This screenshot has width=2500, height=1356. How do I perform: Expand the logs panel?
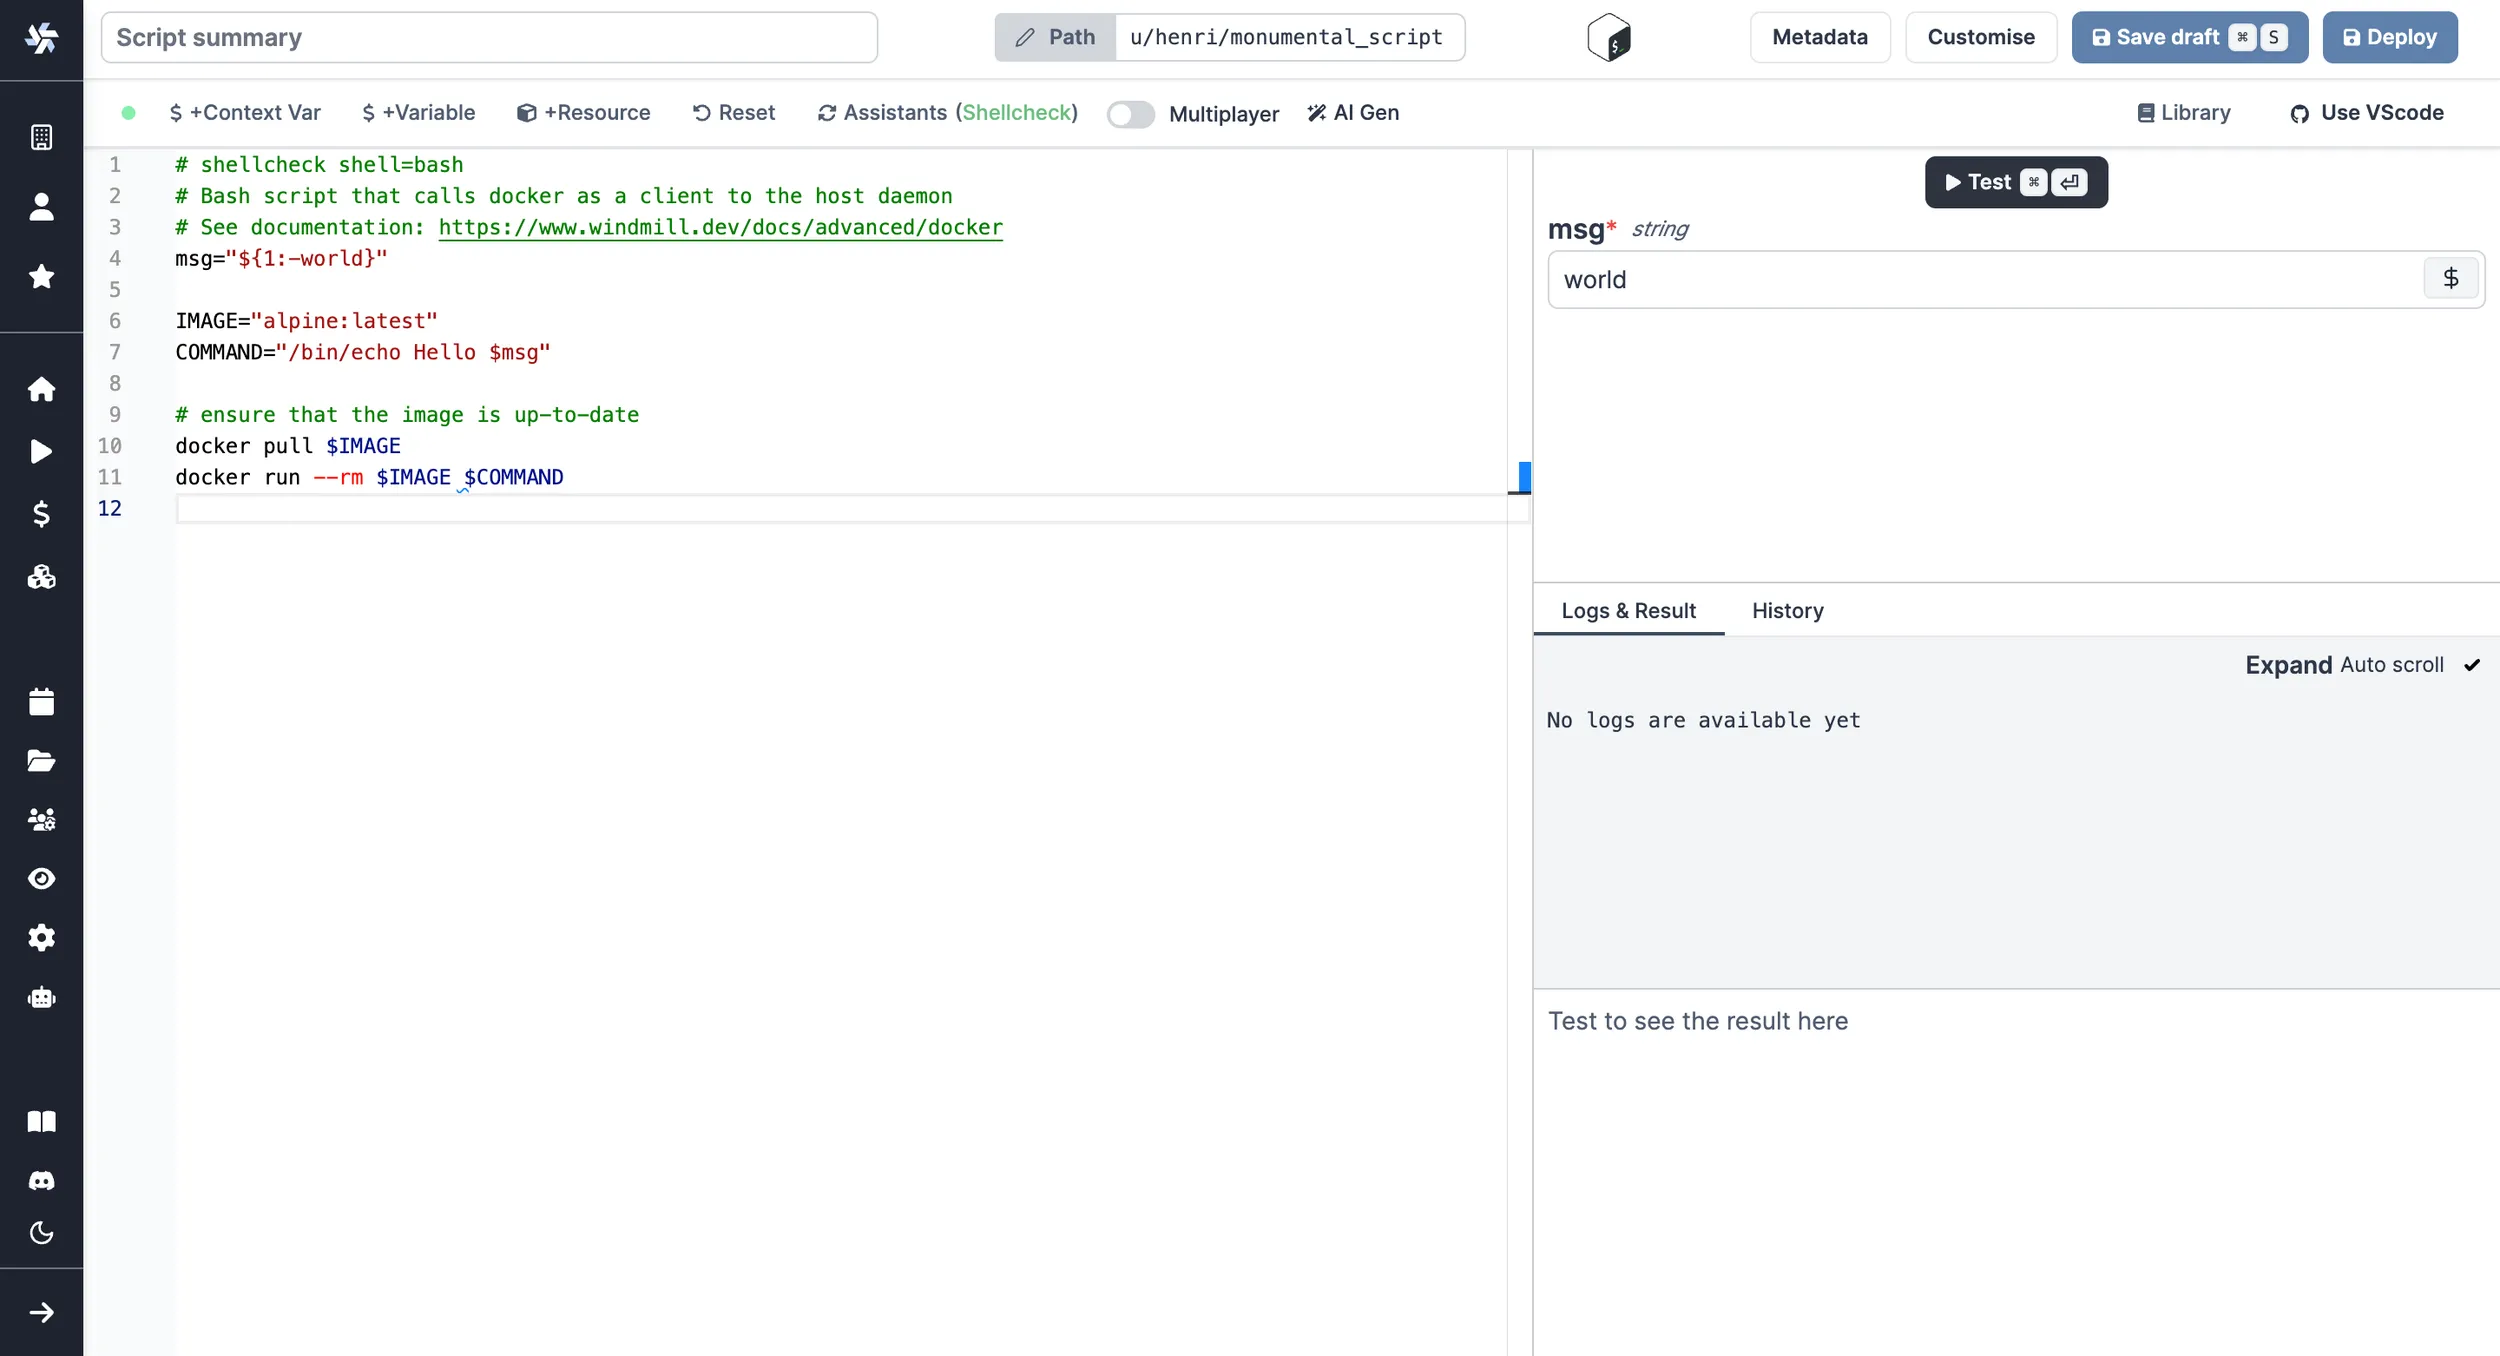[2288, 665]
